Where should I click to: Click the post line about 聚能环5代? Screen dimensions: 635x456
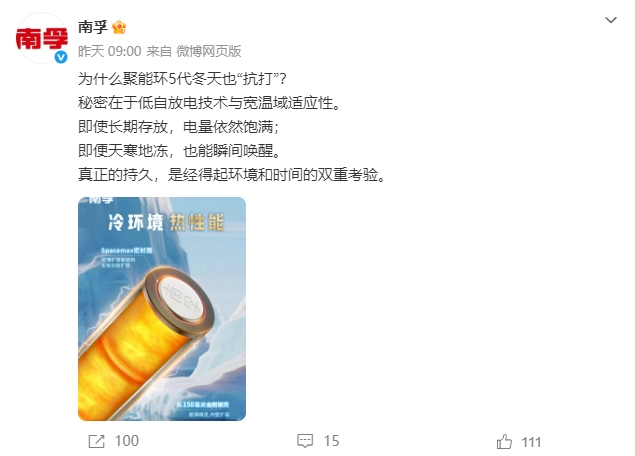(x=182, y=79)
